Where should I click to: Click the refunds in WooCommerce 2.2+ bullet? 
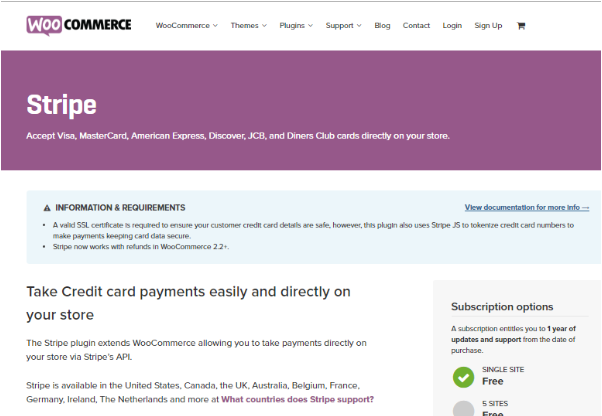click(141, 247)
